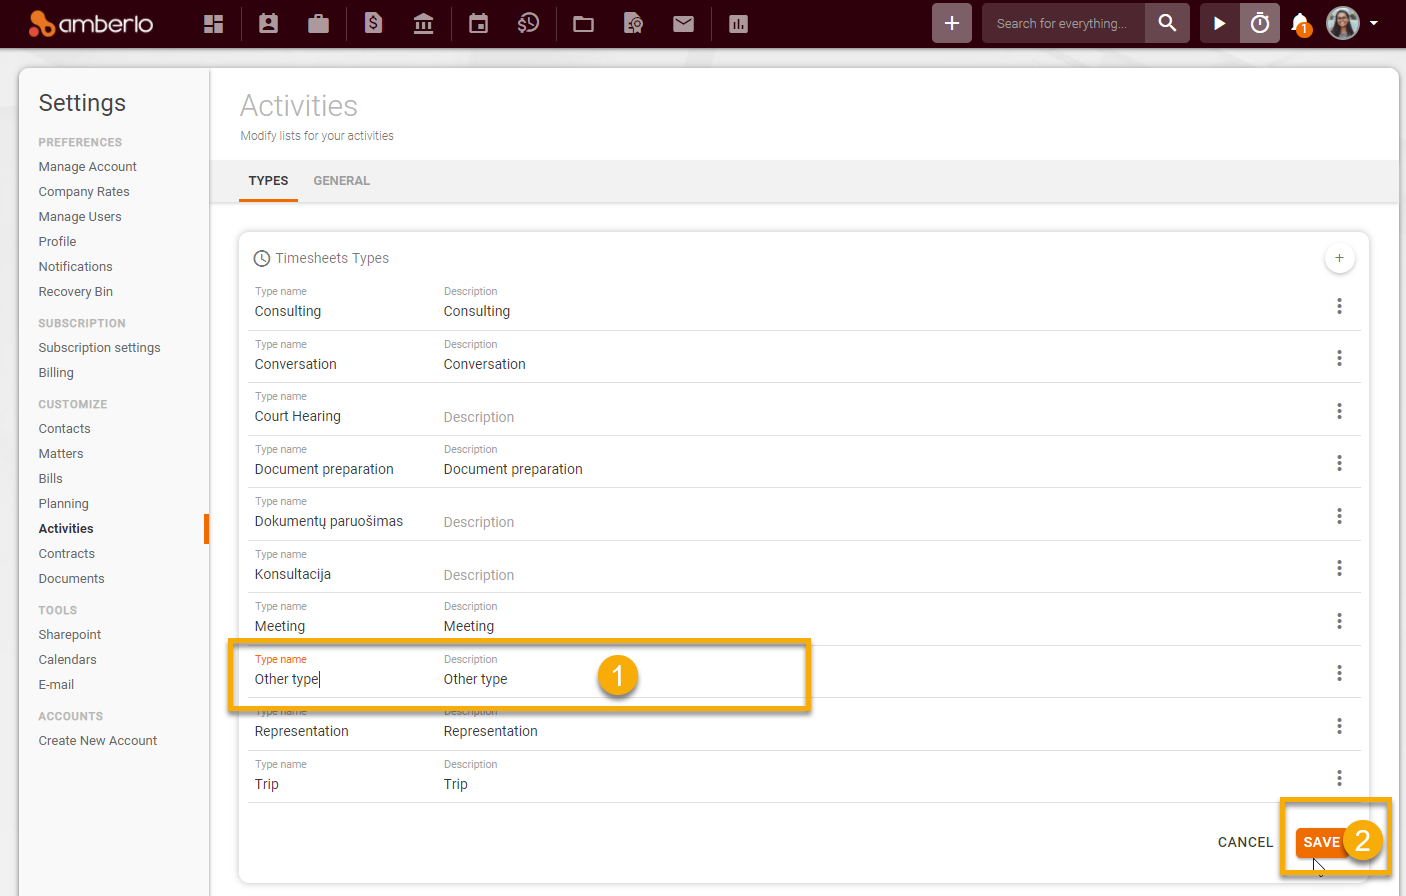Open the Bills dollar-tag icon
The image size is (1406, 896).
click(372, 23)
